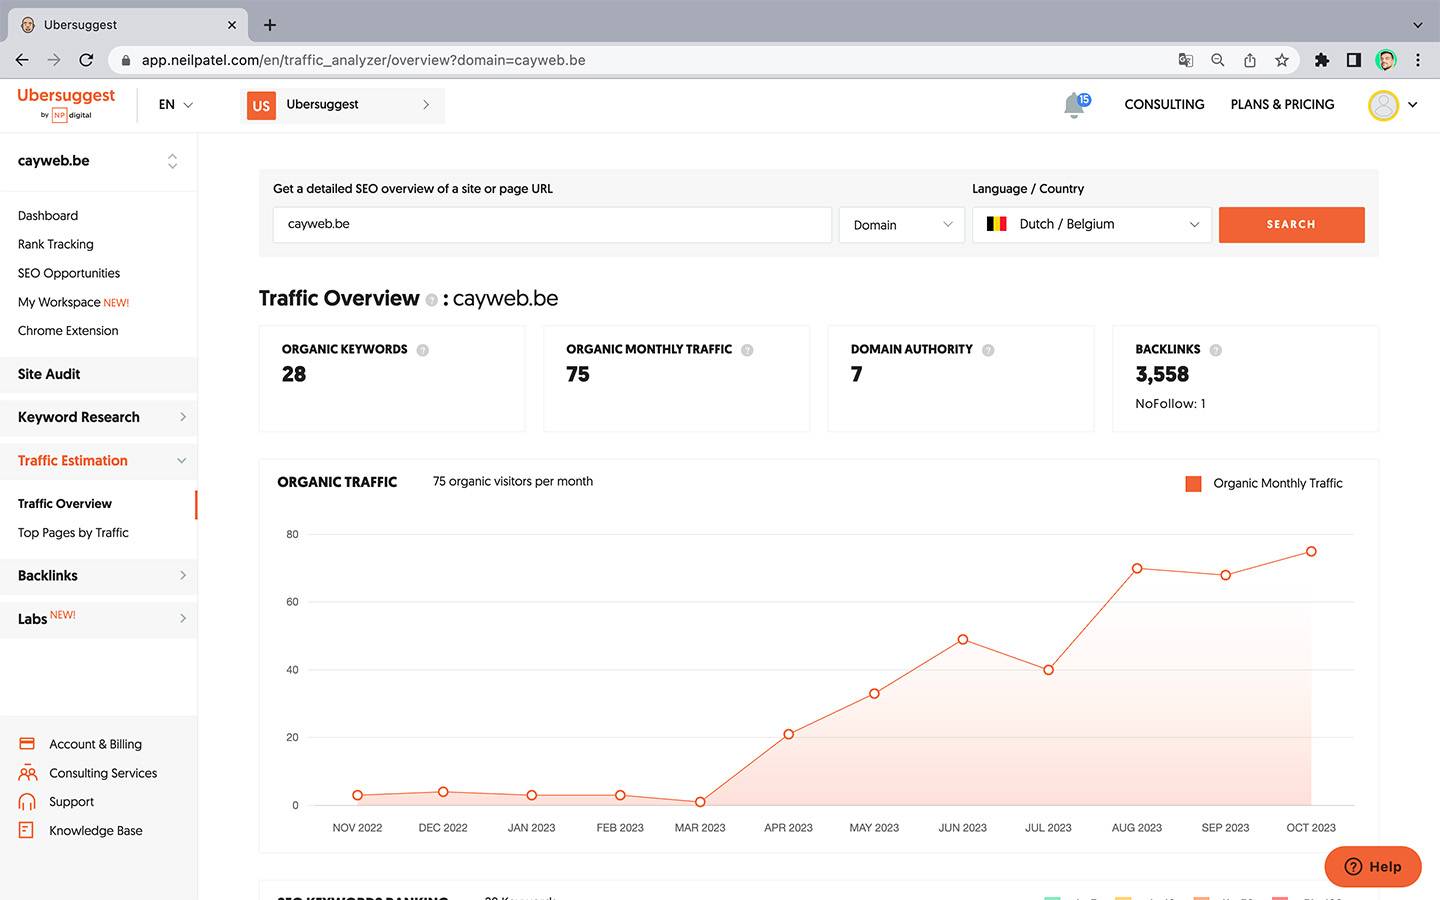Click the NoFollow: 1 text

point(1170,404)
